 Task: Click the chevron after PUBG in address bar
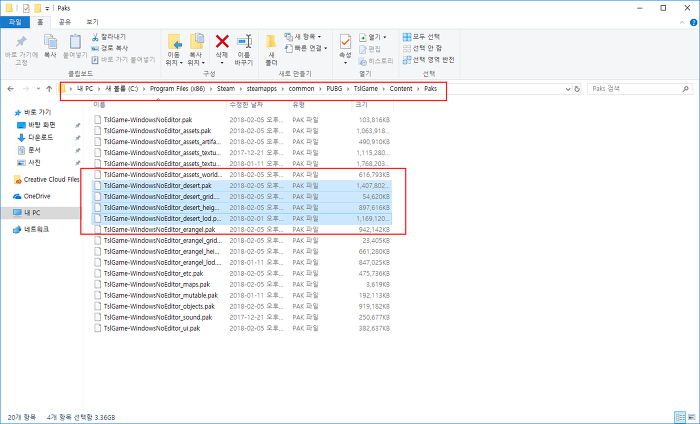click(348, 89)
